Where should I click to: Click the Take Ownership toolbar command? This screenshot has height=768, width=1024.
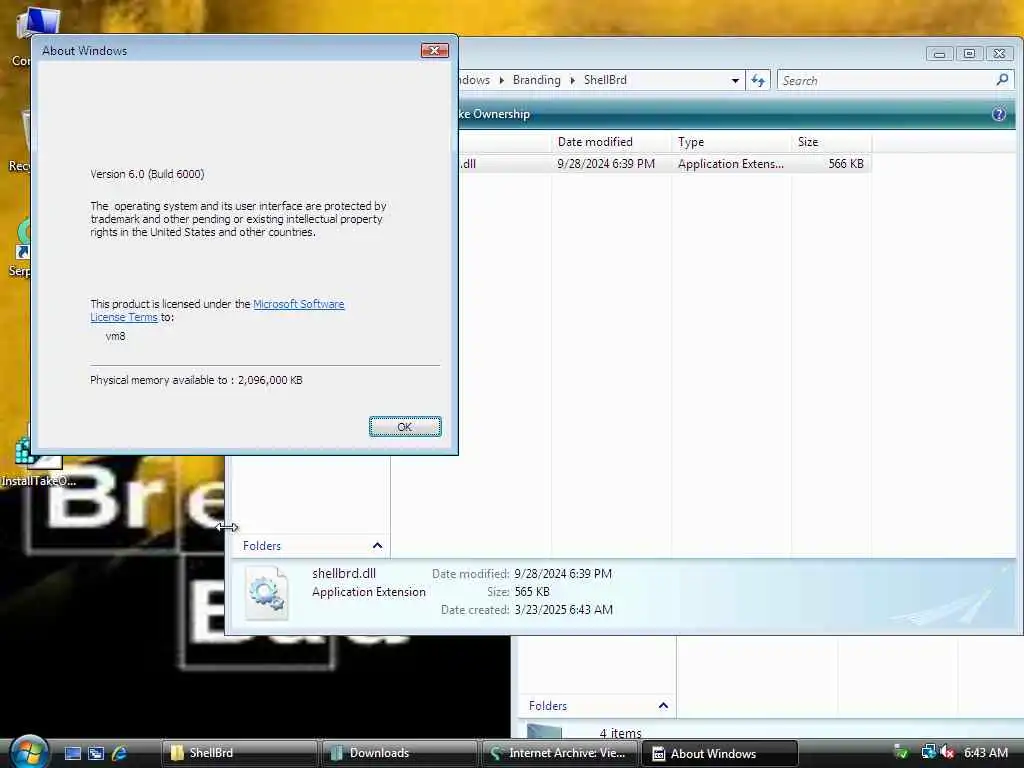(x=494, y=114)
